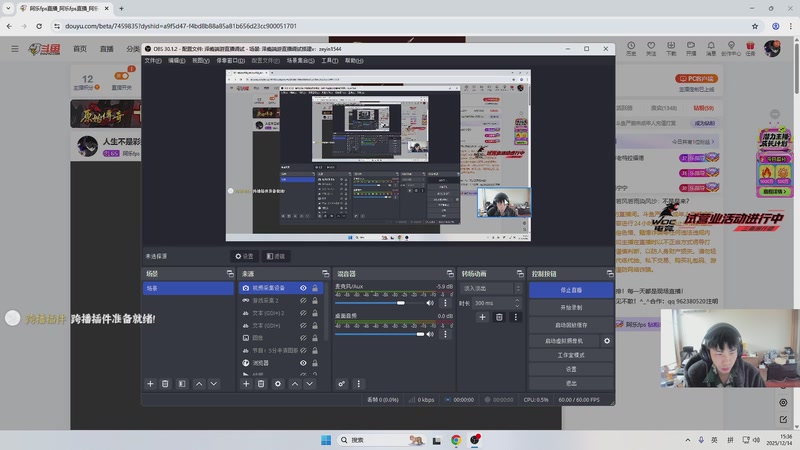Delete selected scene using trash icon in 场景 panel
This screenshot has width=800, height=450.
(165, 384)
